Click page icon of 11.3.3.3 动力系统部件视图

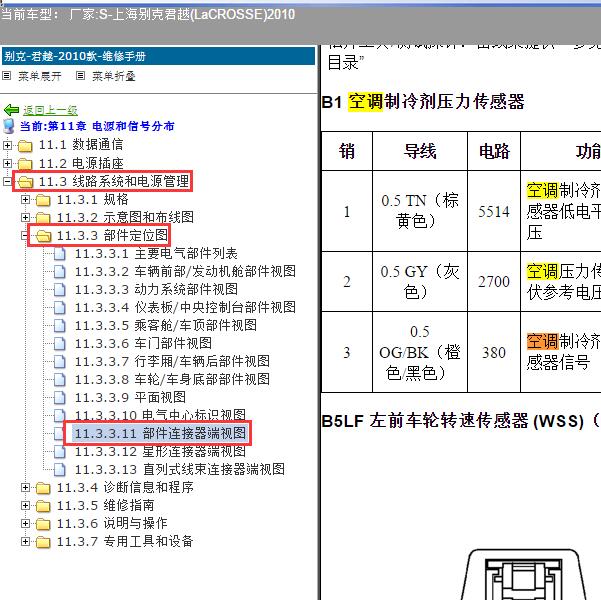60,290
